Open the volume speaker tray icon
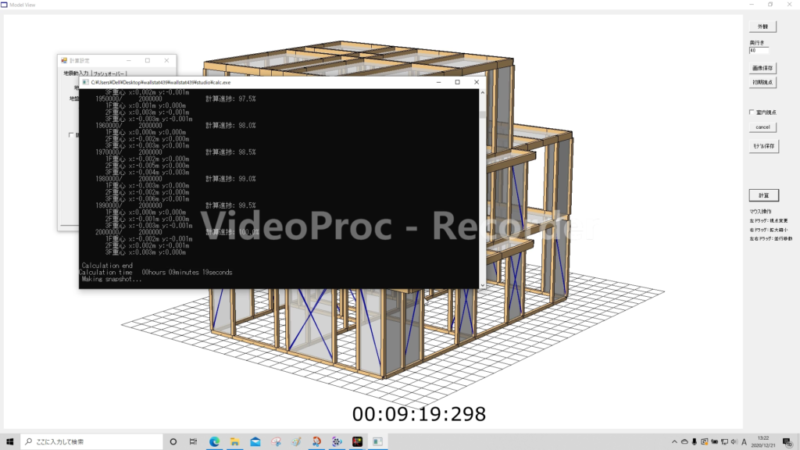Image resolution: width=800 pixels, height=450 pixels. coord(734,442)
